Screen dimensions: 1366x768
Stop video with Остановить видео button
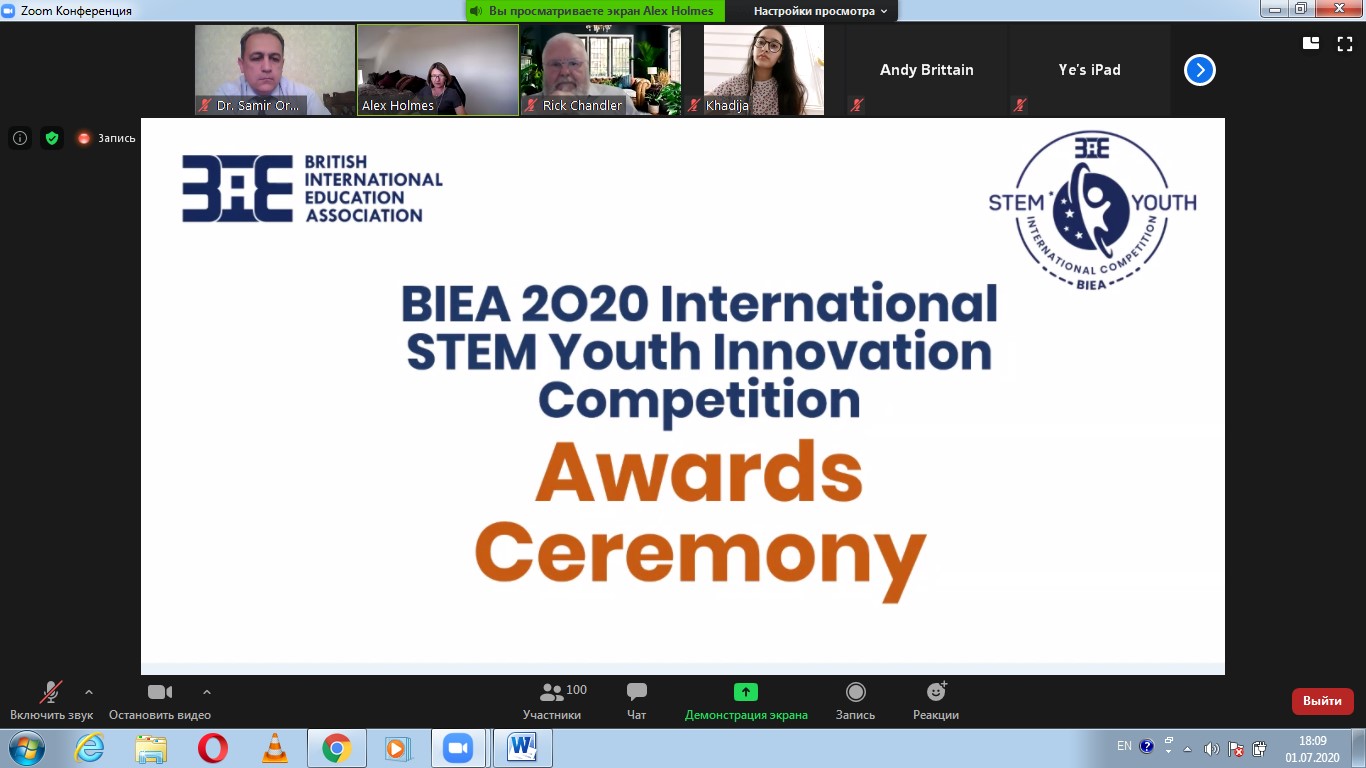point(160,701)
